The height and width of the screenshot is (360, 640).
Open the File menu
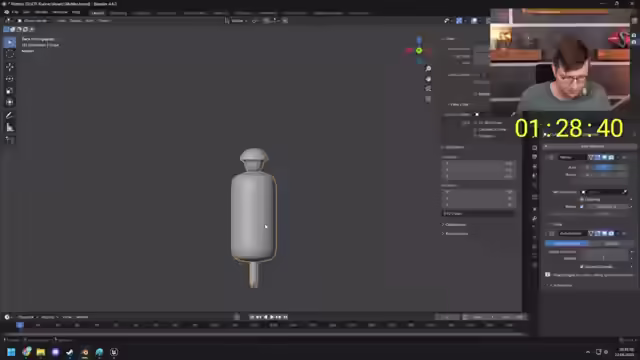pyautogui.click(x=15, y=12)
